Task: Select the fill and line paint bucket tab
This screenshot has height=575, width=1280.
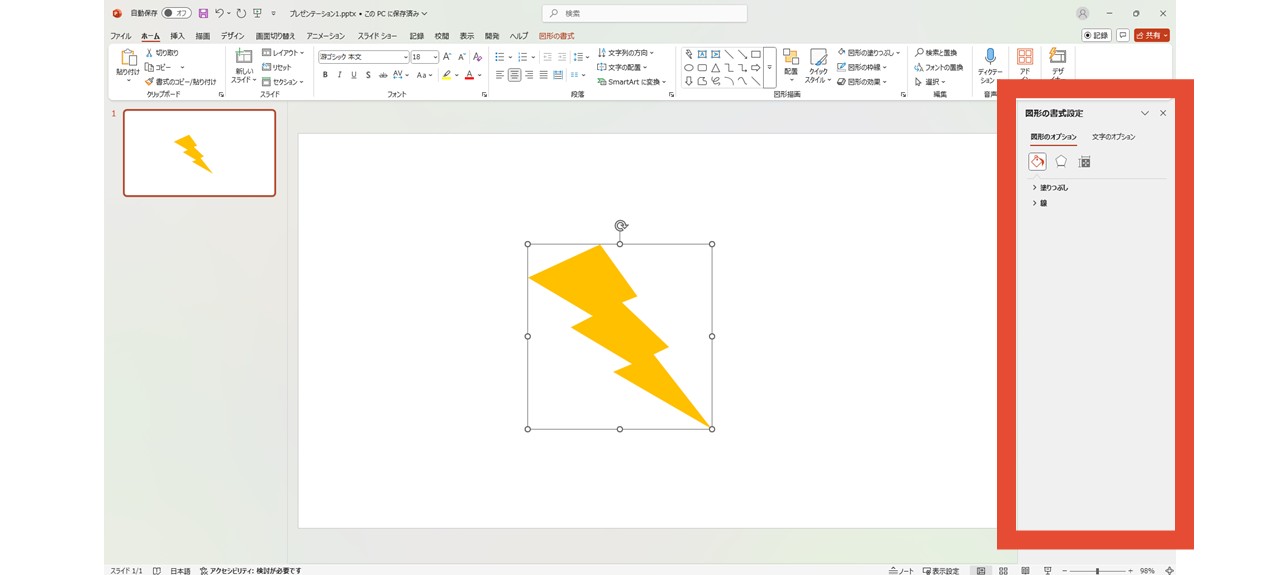Action: click(1037, 161)
